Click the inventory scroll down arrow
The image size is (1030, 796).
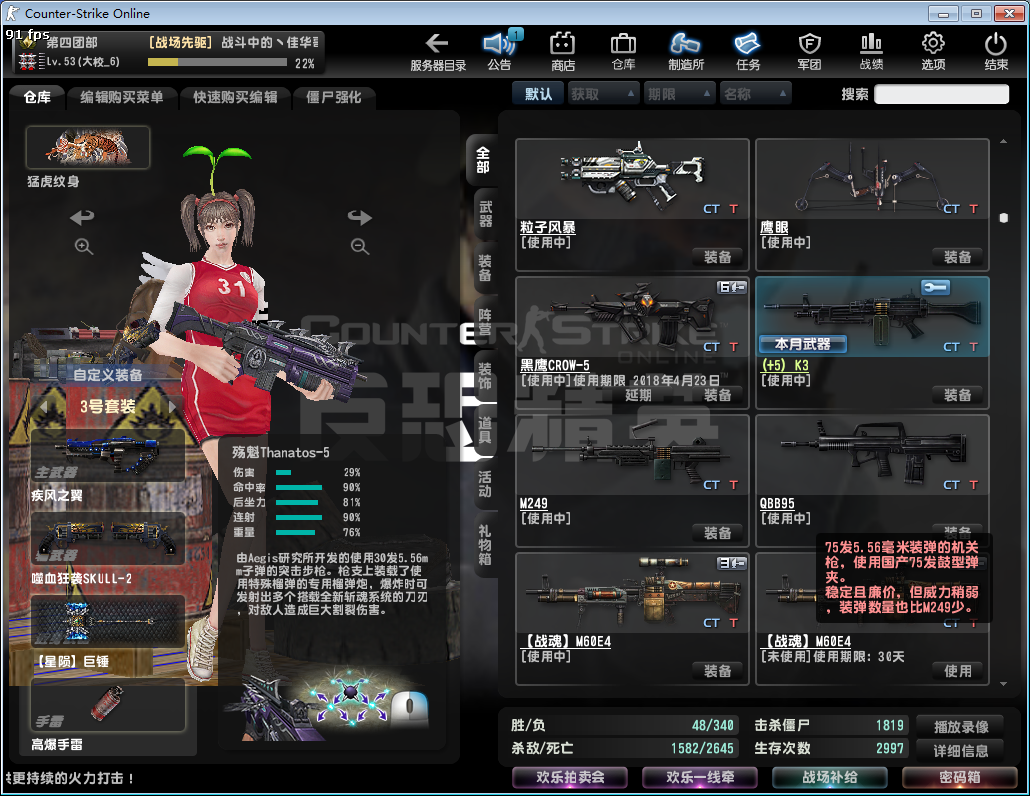tap(1003, 684)
